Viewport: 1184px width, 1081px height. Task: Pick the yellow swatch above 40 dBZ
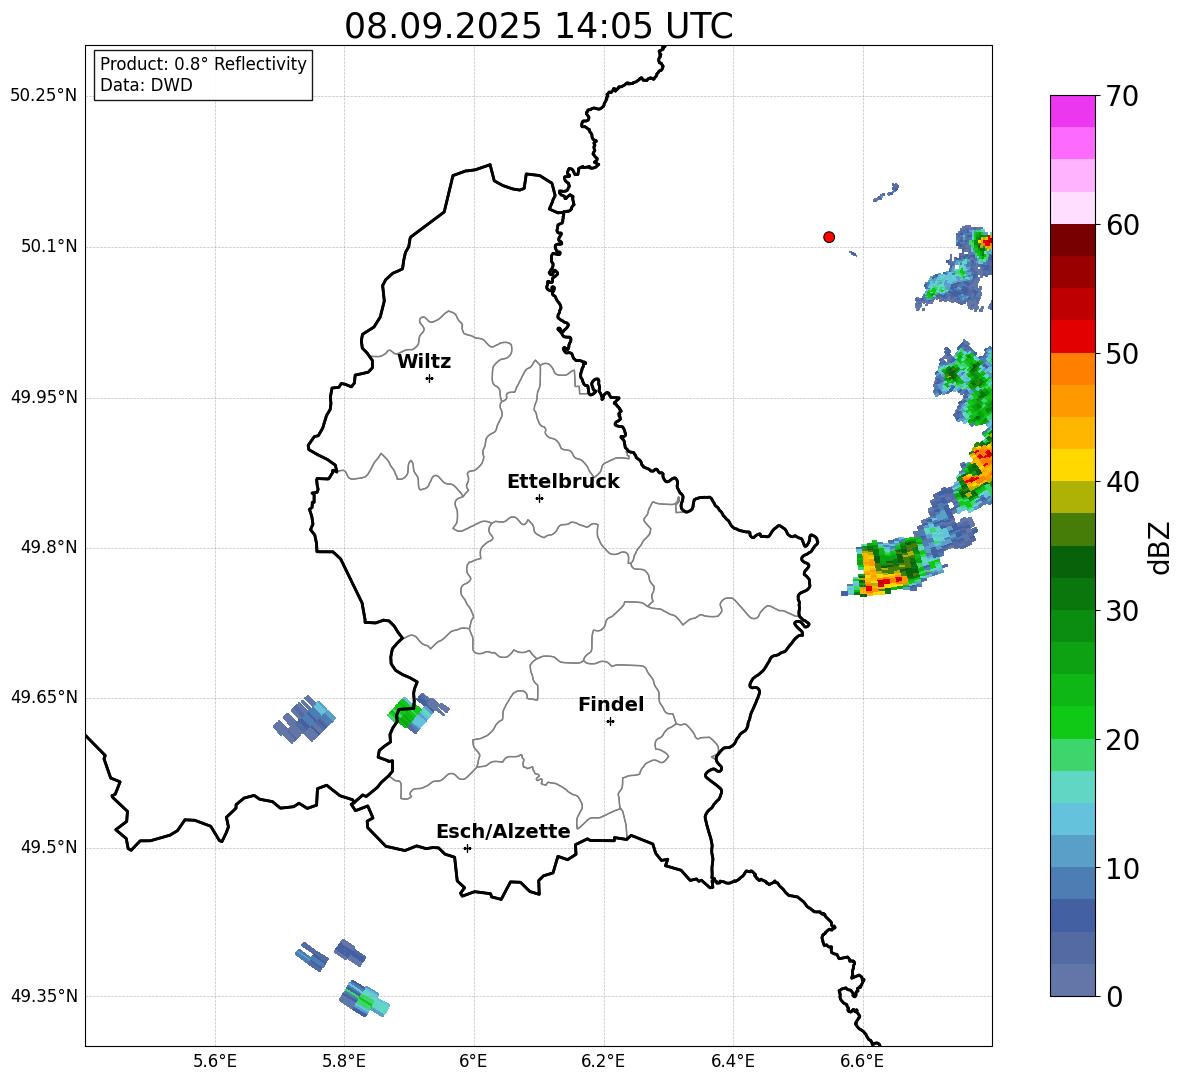pyautogui.click(x=1073, y=464)
